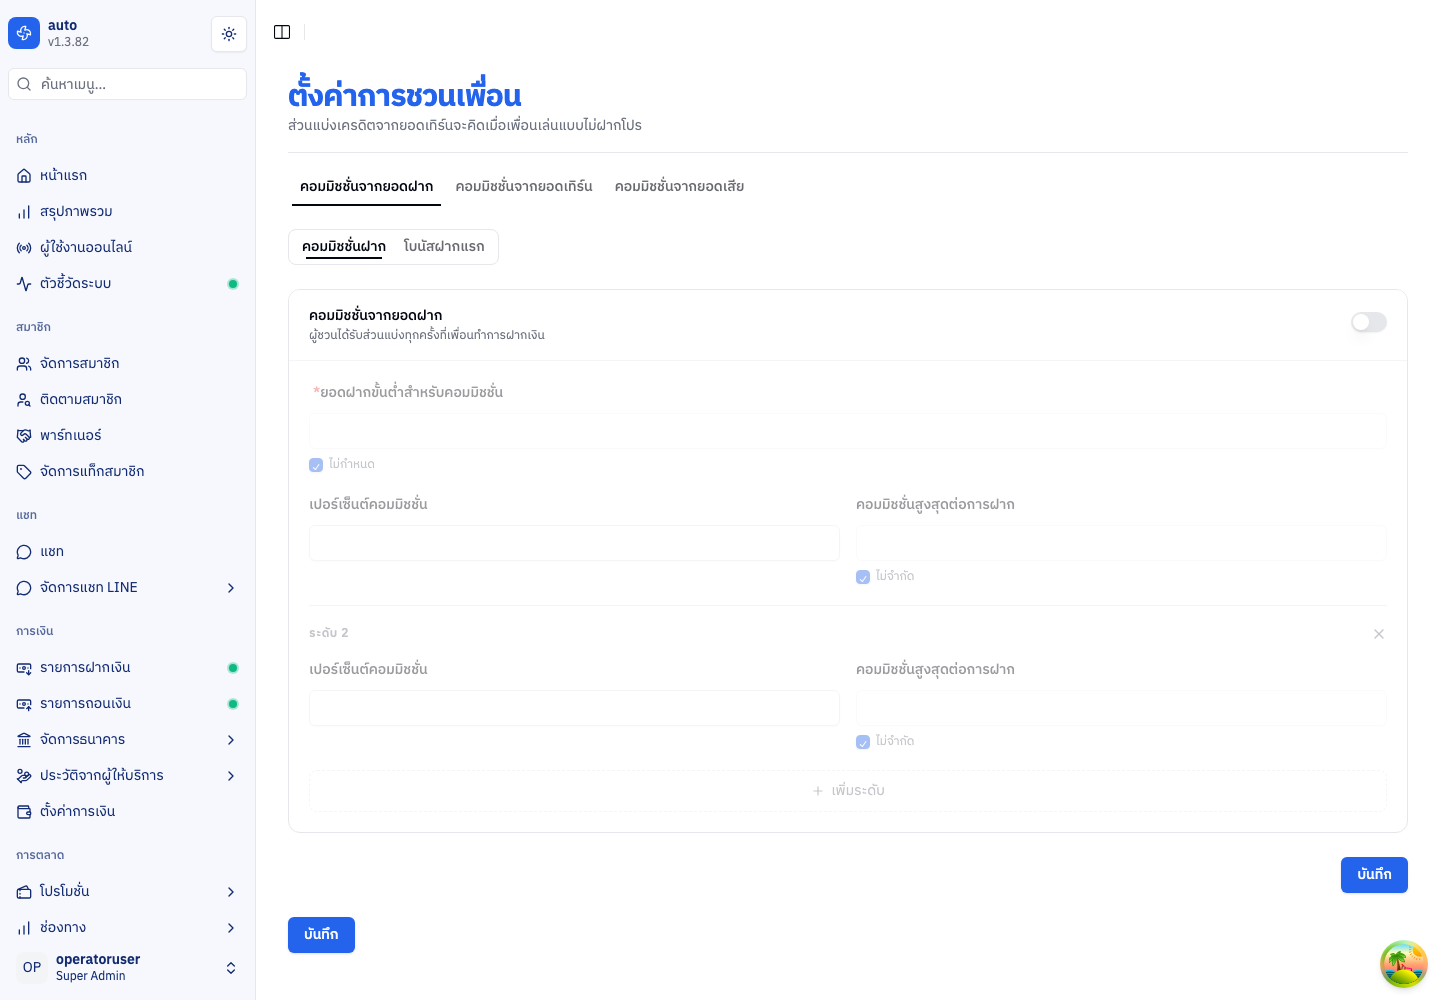Click users icon beside จัดการสมาชิก
Image resolution: width=1440 pixels, height=1000 pixels.
coord(24,364)
